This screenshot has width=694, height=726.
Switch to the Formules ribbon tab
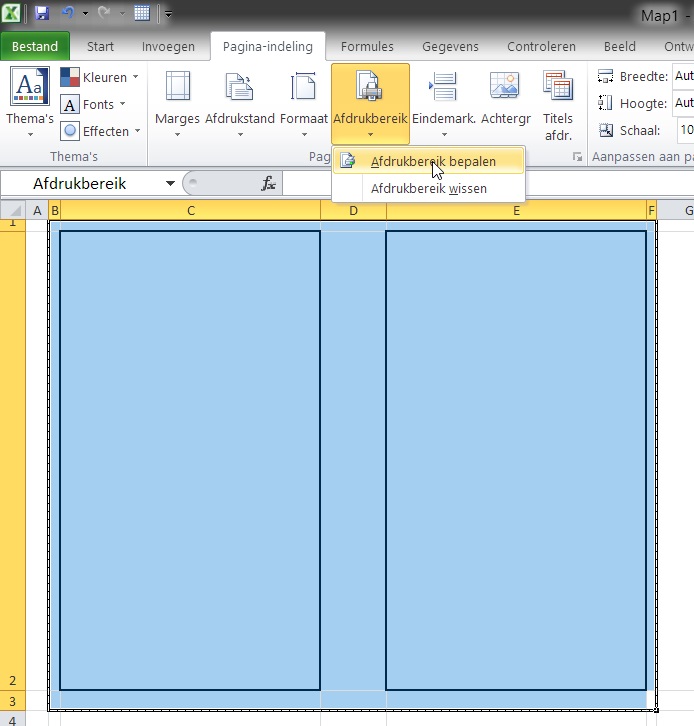tap(367, 46)
